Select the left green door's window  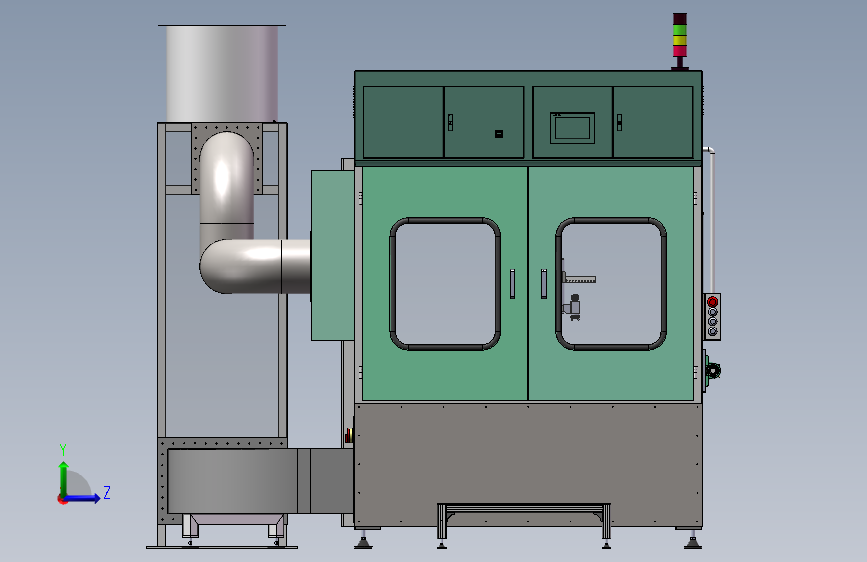click(x=445, y=284)
